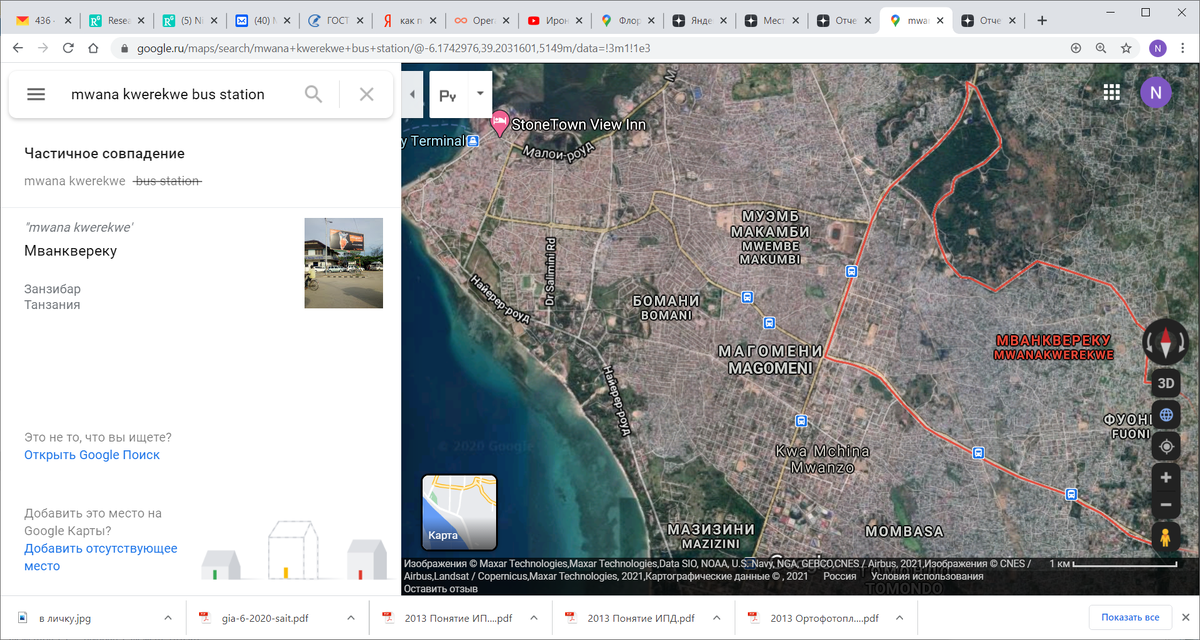Click the bus stop beside Fuoni
This screenshot has height=640, width=1200.
(1071, 493)
